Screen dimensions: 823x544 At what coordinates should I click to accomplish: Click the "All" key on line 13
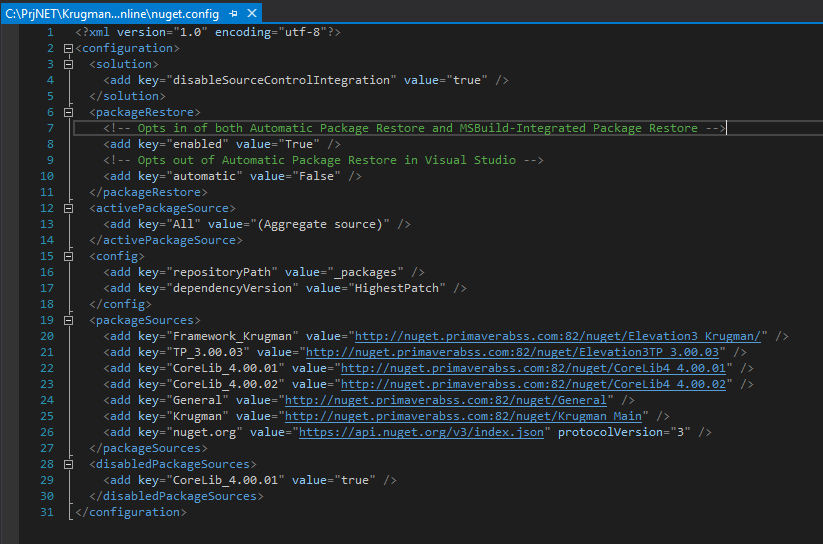183,224
